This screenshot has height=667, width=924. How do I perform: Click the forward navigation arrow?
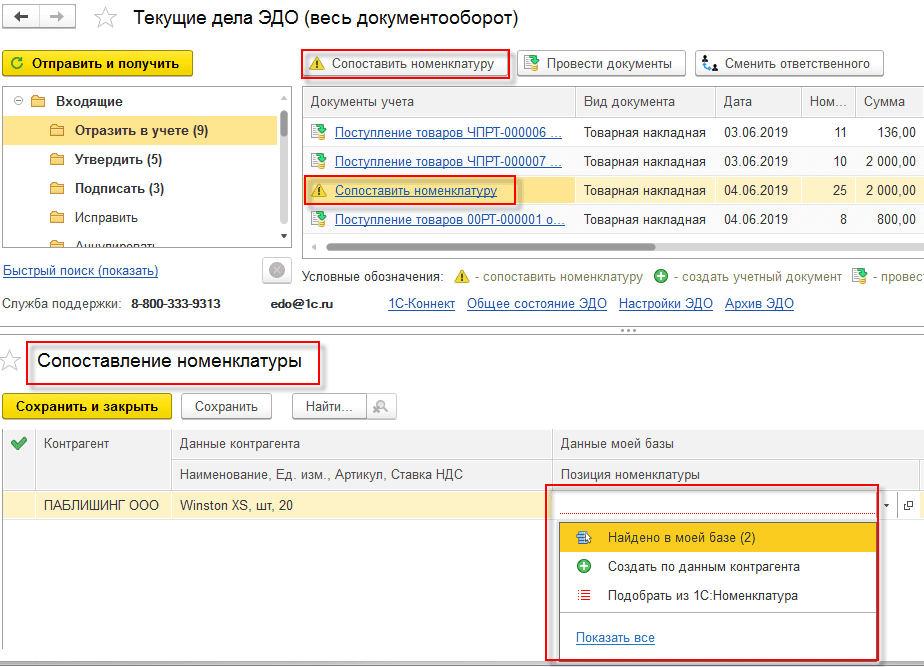tap(57, 18)
